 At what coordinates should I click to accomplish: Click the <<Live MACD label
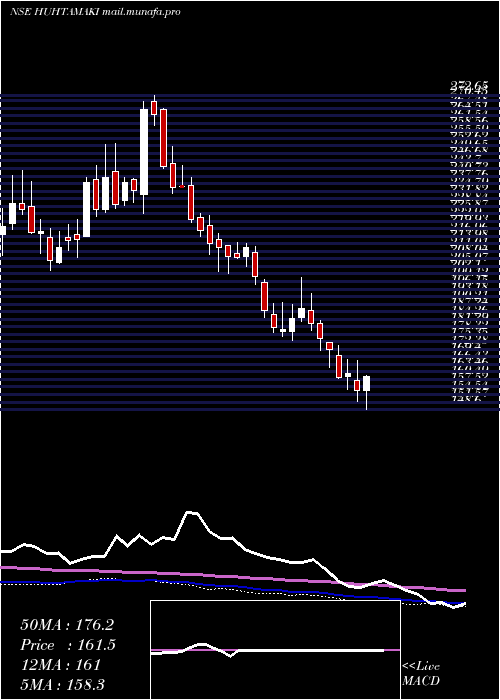tap(421, 673)
